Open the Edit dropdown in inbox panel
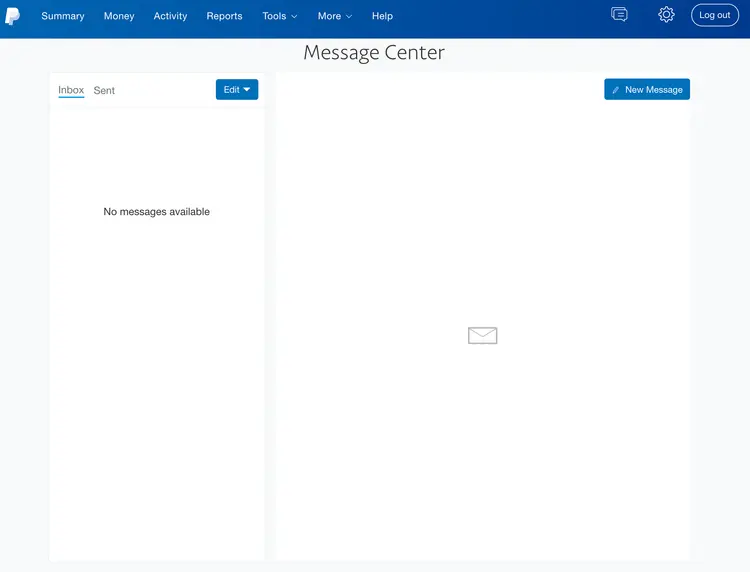This screenshot has width=750, height=572. pyautogui.click(x=236, y=90)
